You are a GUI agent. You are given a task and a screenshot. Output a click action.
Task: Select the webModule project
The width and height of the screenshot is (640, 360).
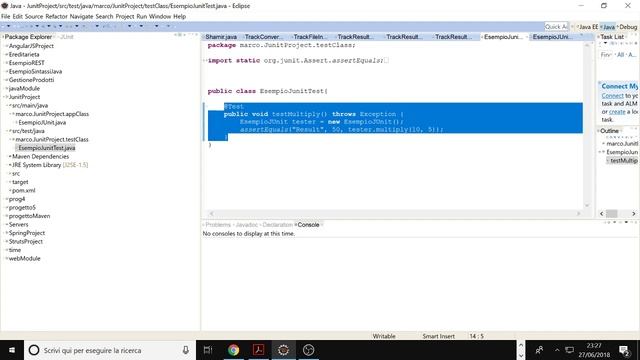click(24, 259)
